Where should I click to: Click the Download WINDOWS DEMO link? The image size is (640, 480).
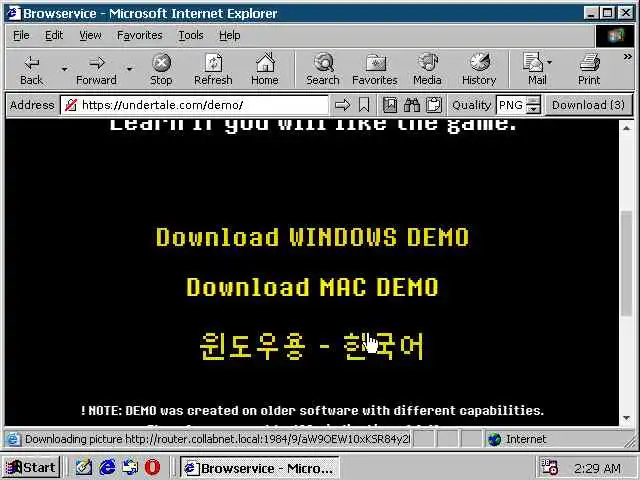pyautogui.click(x=313, y=237)
